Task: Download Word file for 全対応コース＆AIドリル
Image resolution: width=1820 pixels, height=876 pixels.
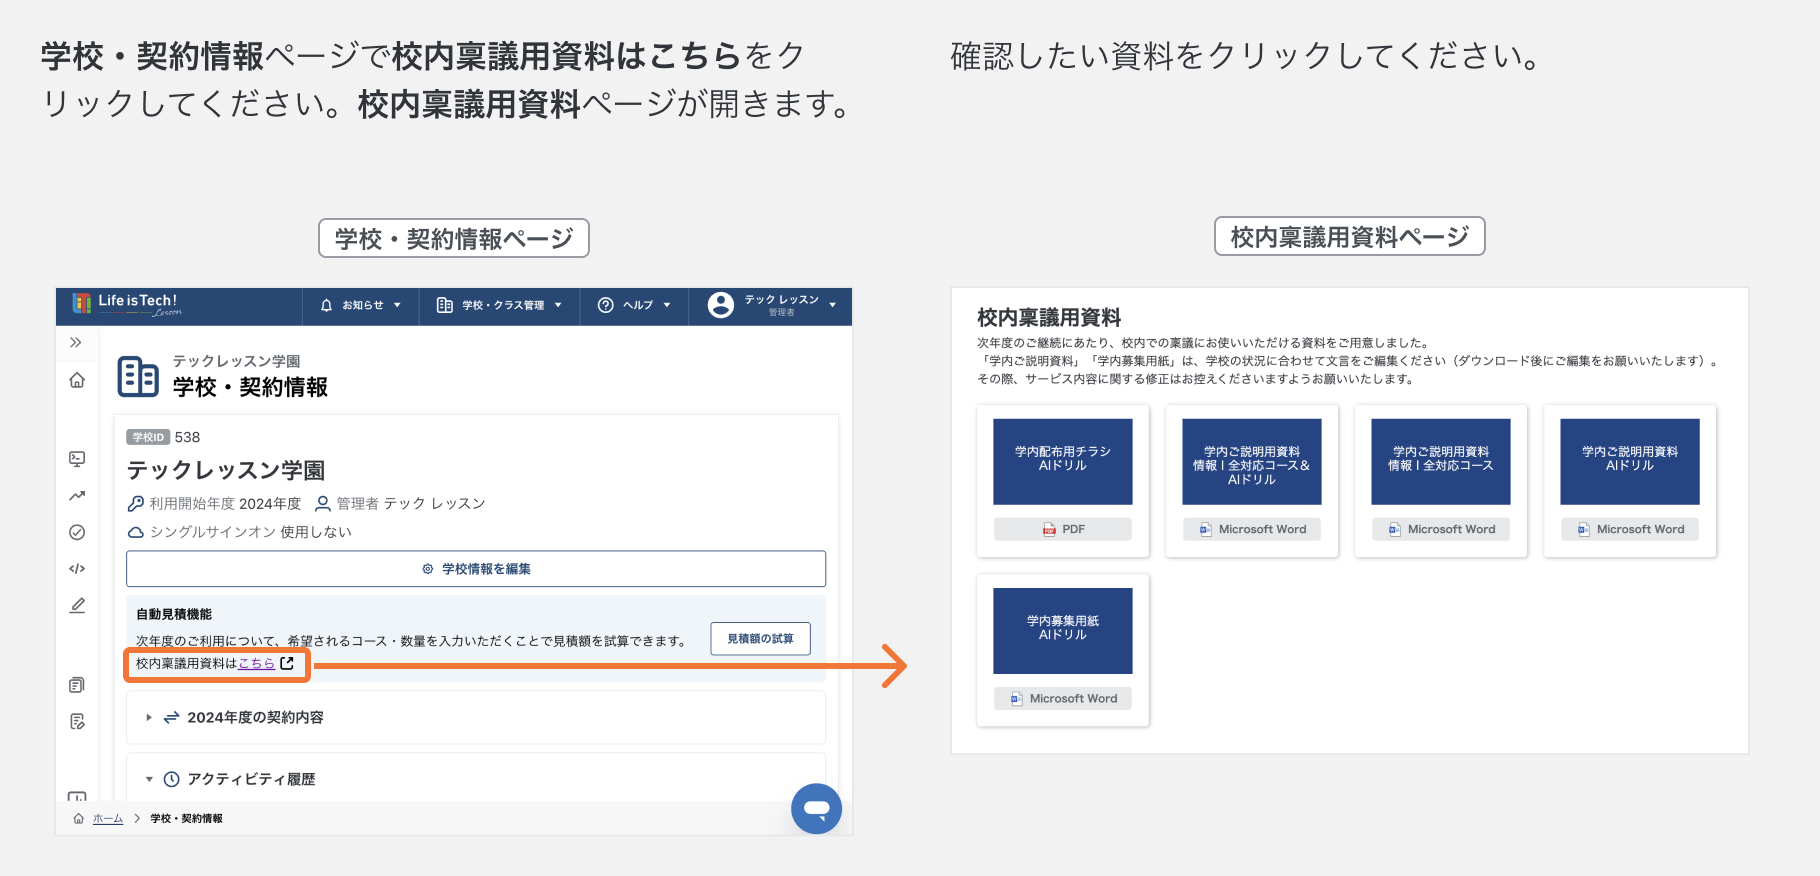Action: [1252, 529]
